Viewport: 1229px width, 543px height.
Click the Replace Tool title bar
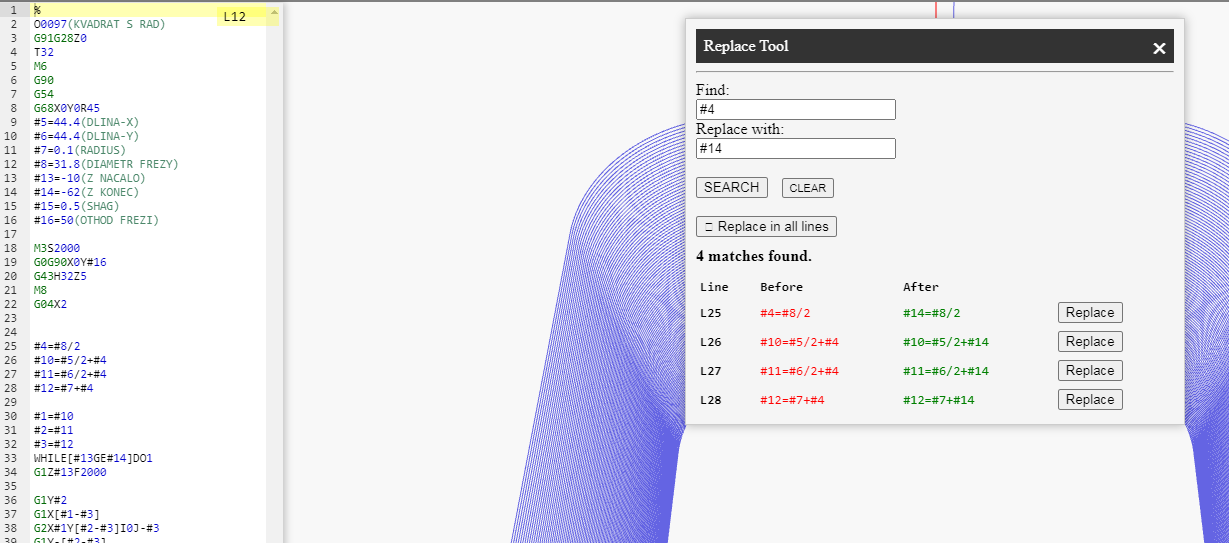[x=935, y=46]
